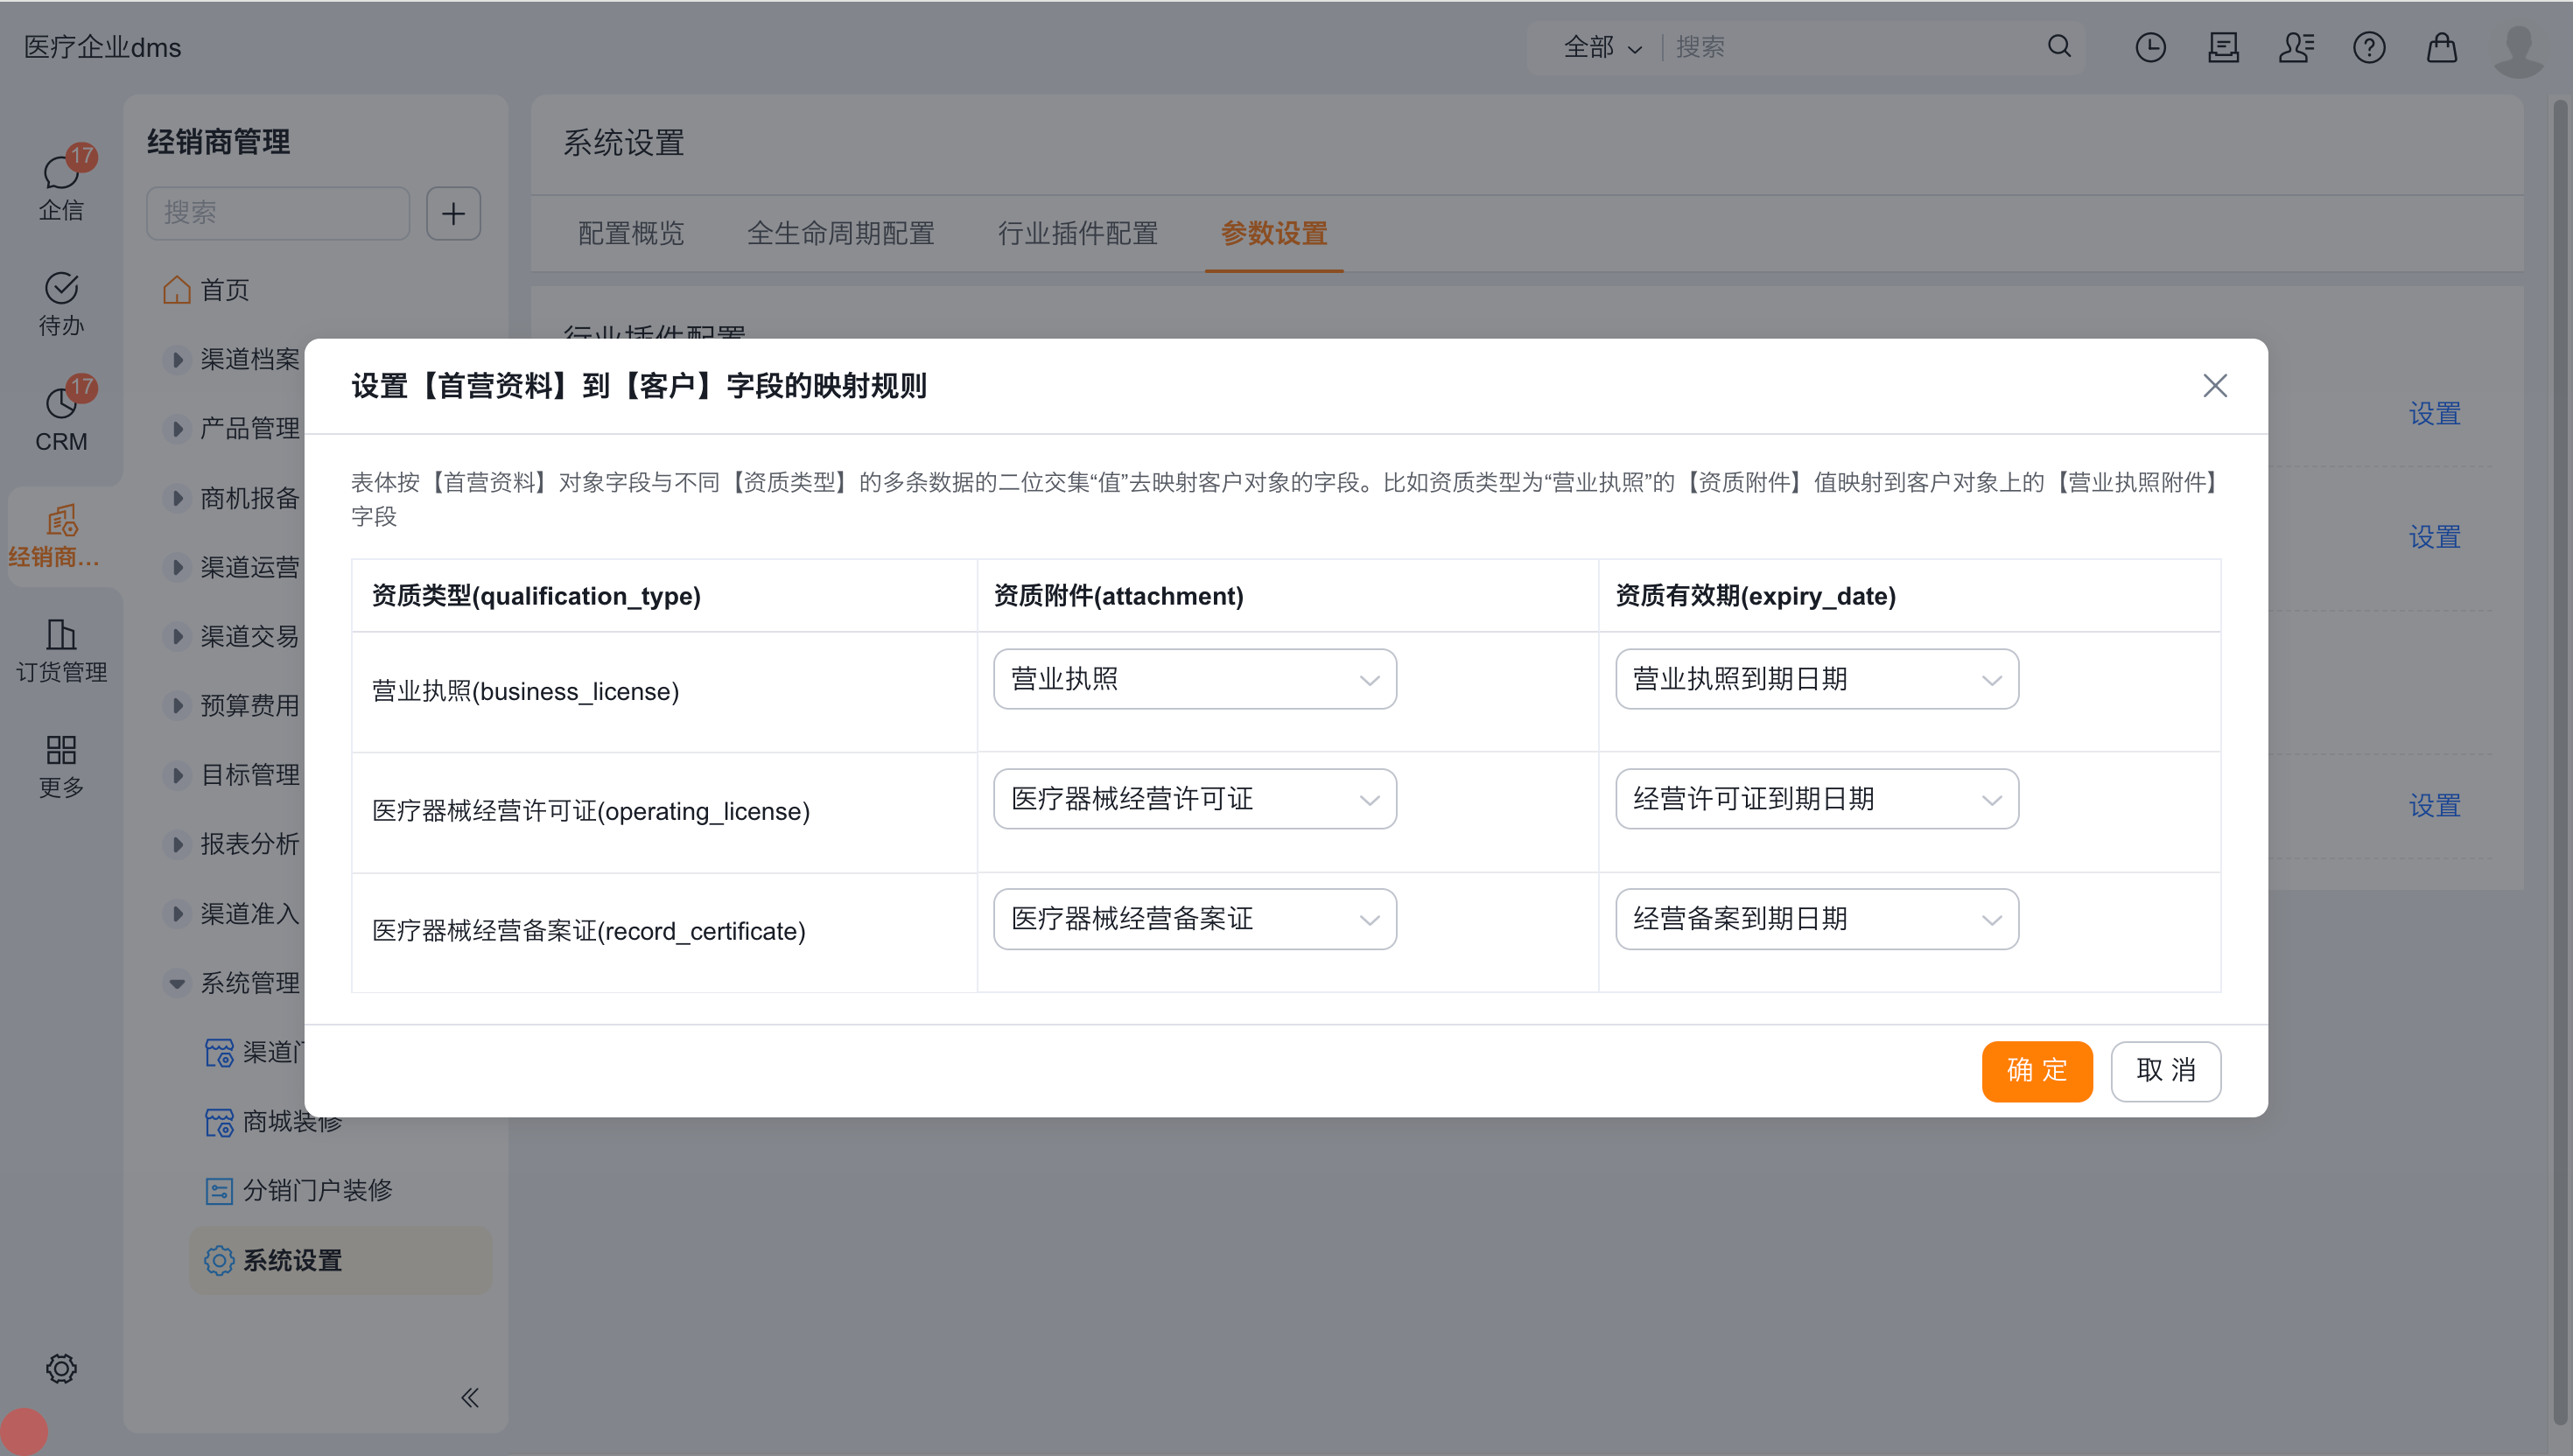
Task: Click the shopping bag icon in header
Action: [2441, 47]
